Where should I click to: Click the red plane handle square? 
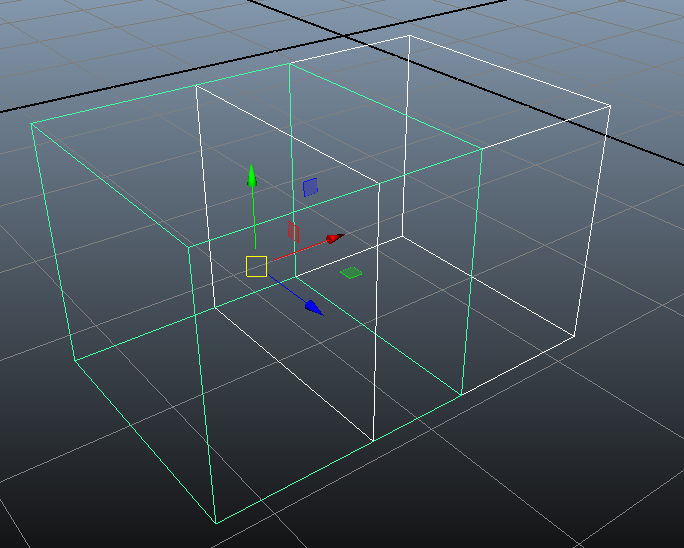293,231
